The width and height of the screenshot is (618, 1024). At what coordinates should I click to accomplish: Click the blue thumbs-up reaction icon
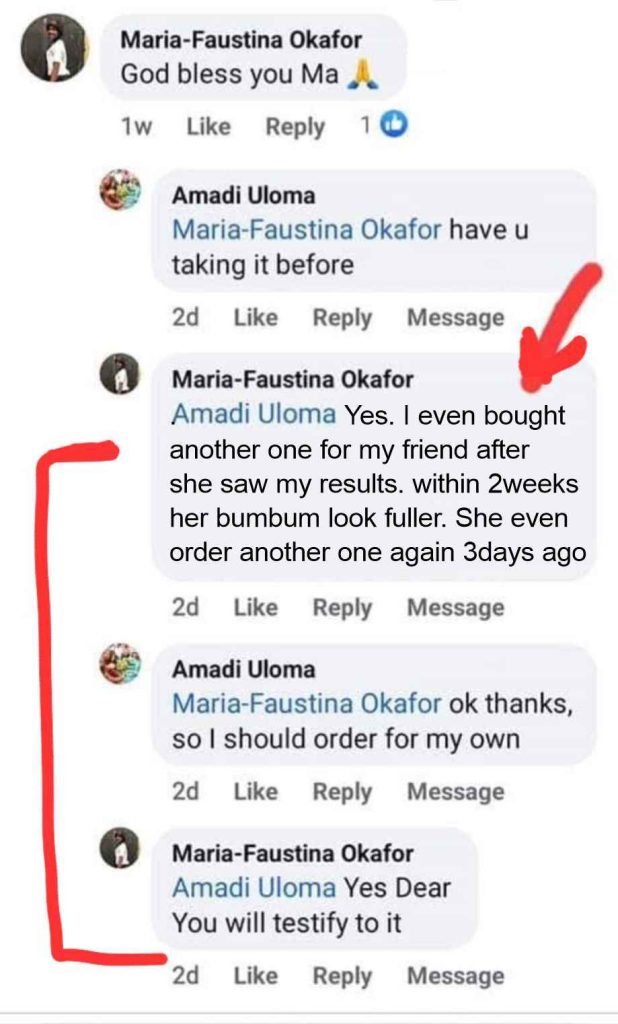coord(396,125)
